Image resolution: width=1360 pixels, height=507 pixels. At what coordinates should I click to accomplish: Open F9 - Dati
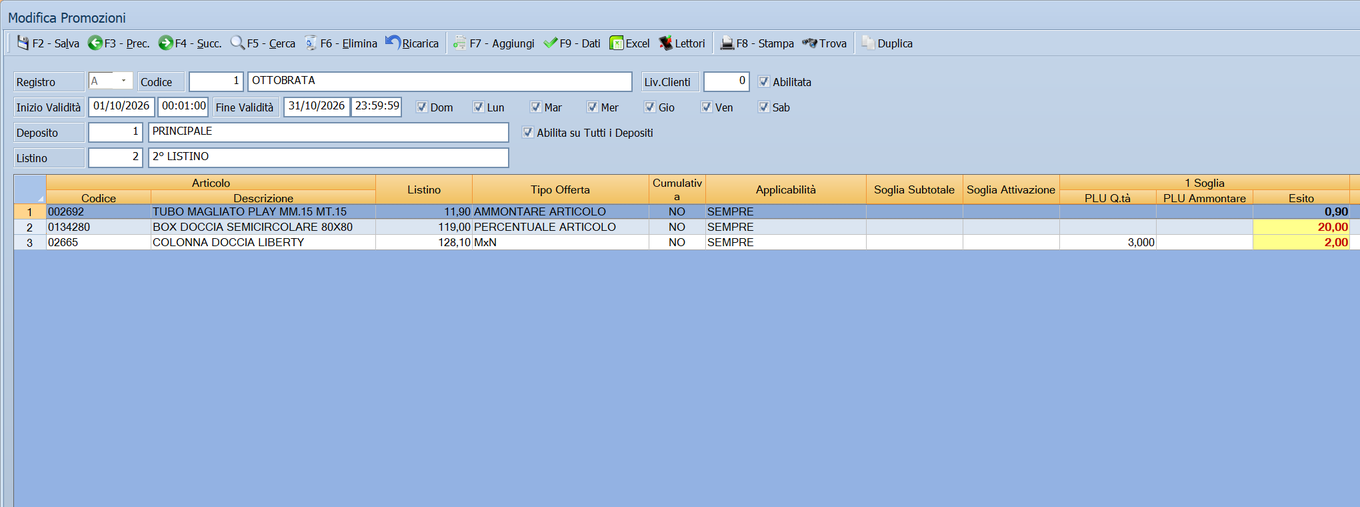point(572,43)
